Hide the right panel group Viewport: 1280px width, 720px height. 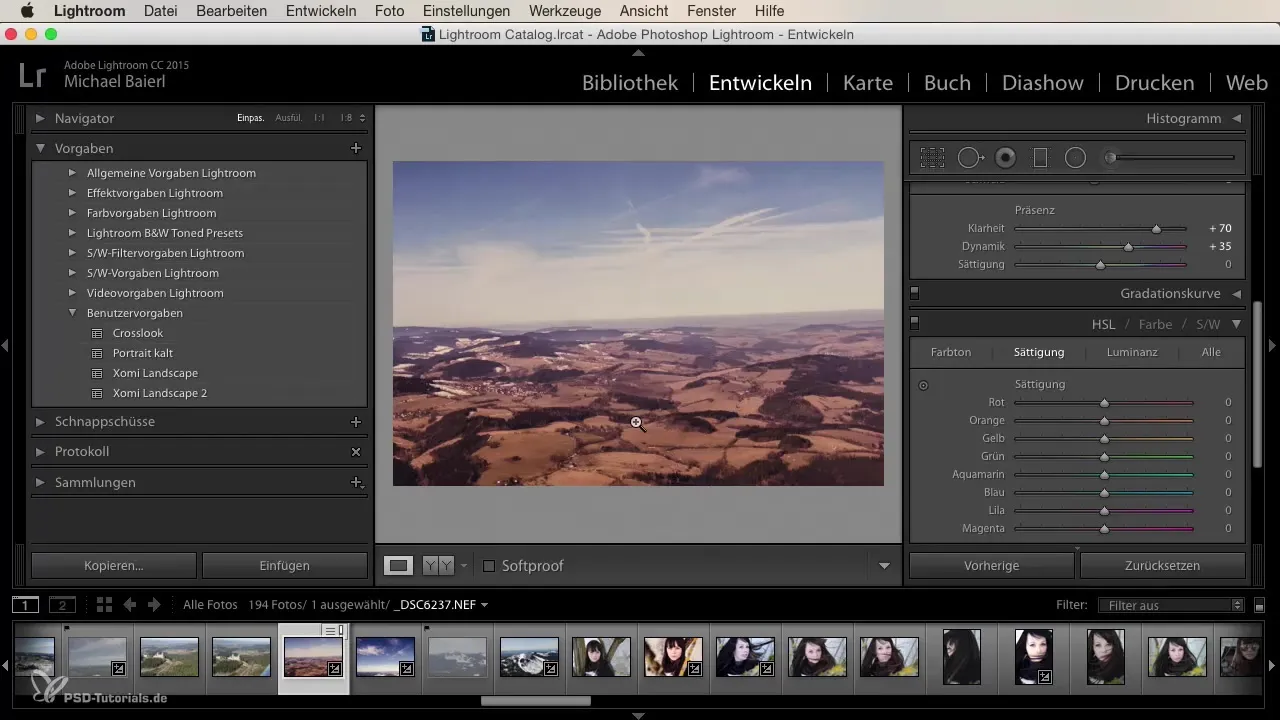click(x=1273, y=345)
